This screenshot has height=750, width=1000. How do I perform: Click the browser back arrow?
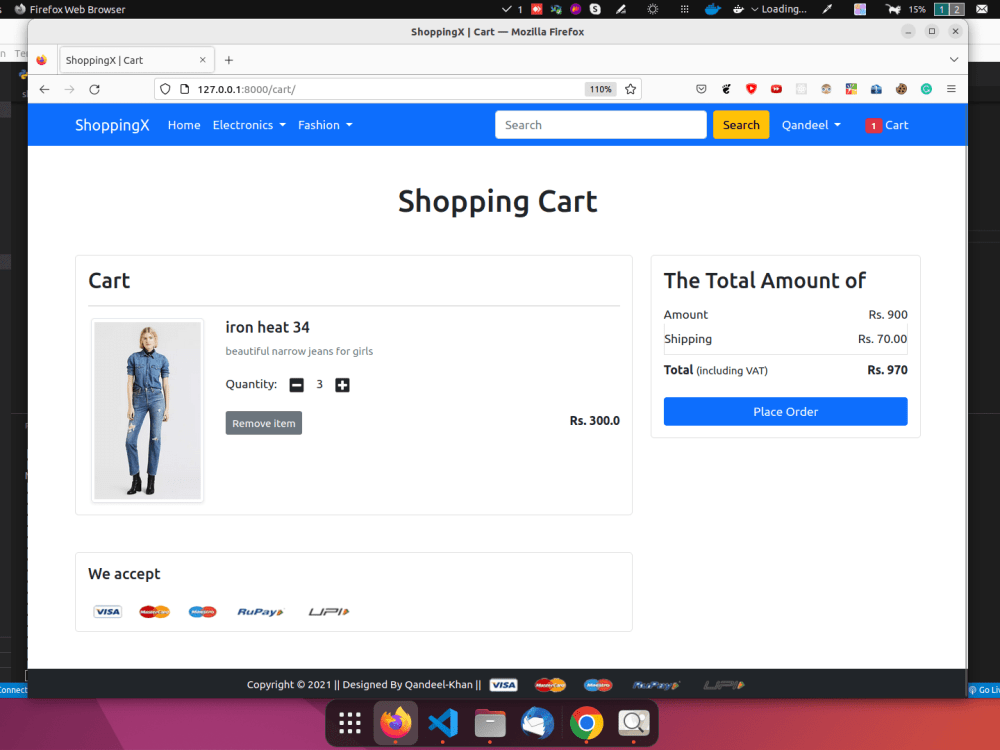44,89
